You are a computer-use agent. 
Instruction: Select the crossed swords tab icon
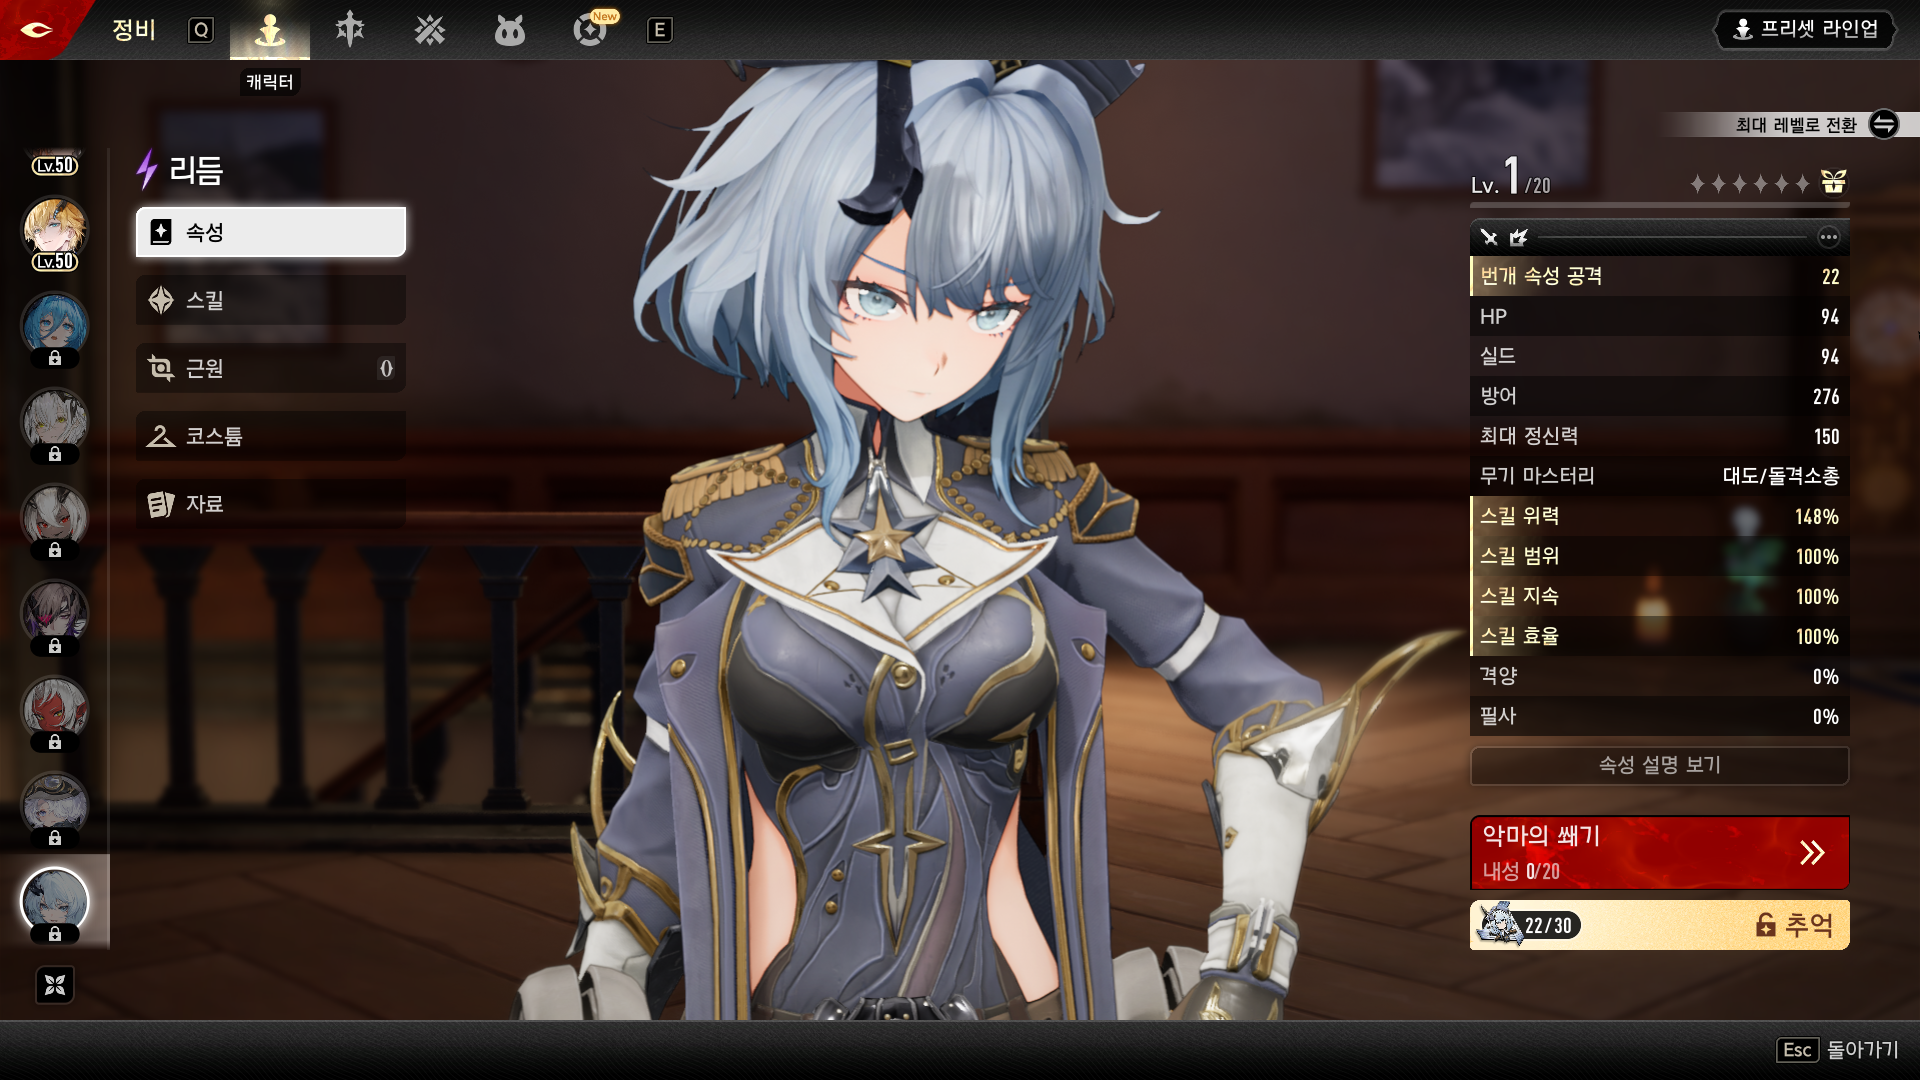430,30
